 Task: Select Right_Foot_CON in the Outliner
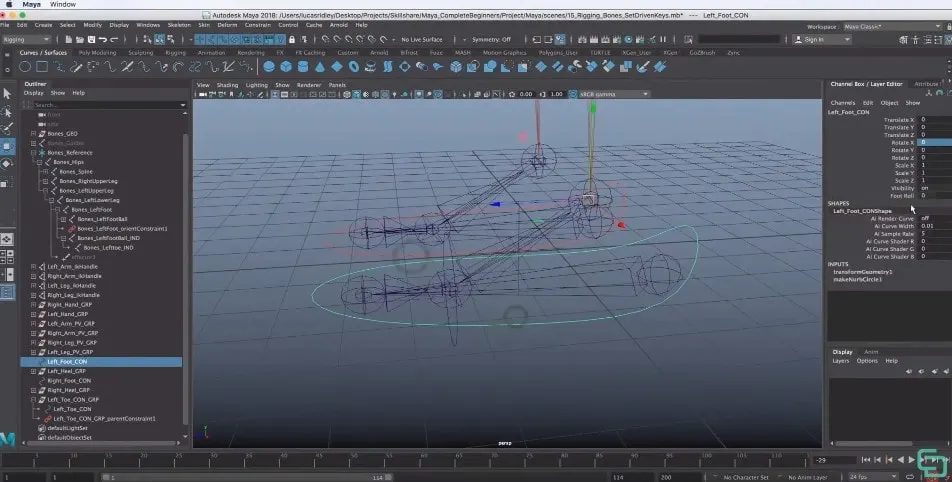point(68,381)
